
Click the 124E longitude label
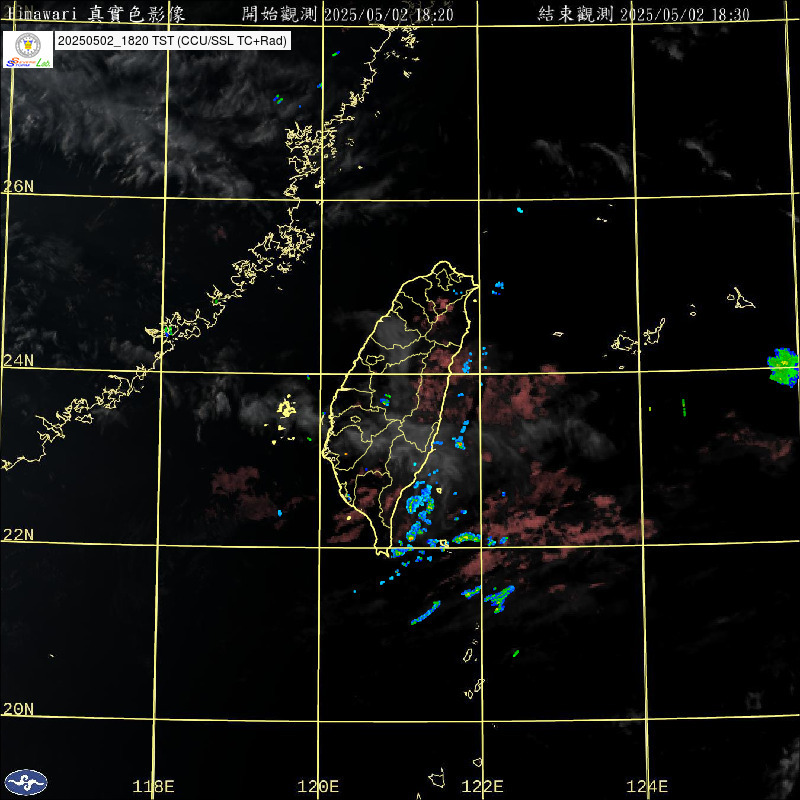pos(647,786)
